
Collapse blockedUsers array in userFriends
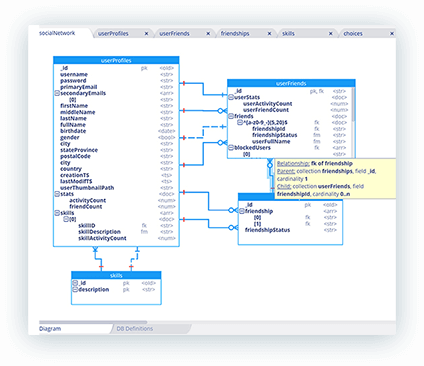pyautogui.click(x=231, y=148)
